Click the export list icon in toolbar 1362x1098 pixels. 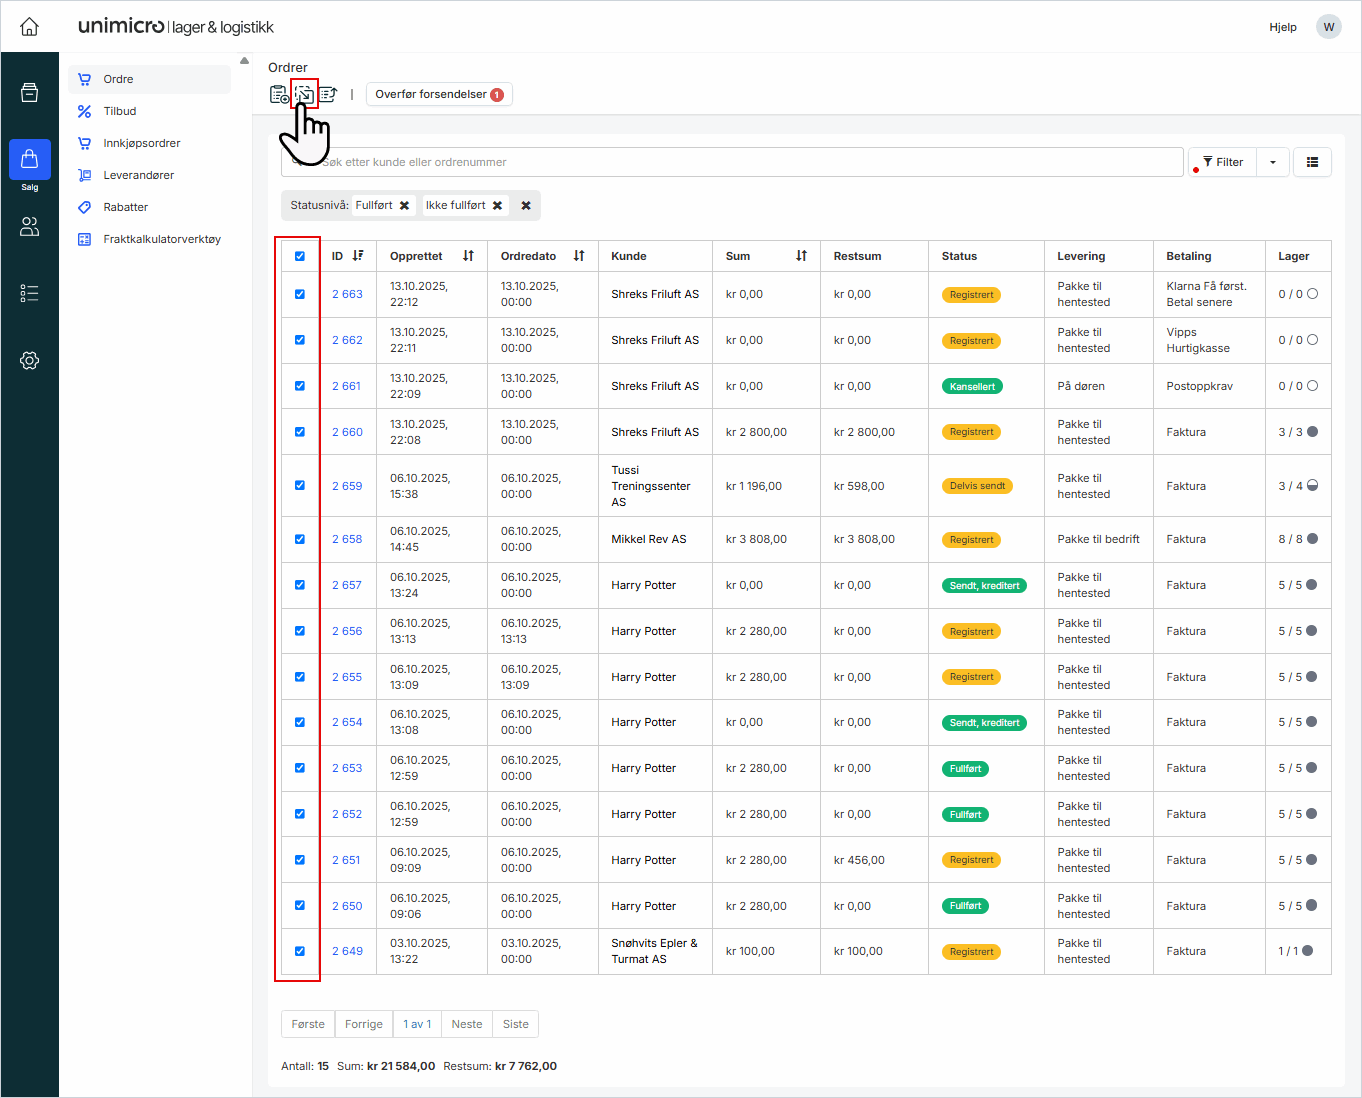(328, 94)
